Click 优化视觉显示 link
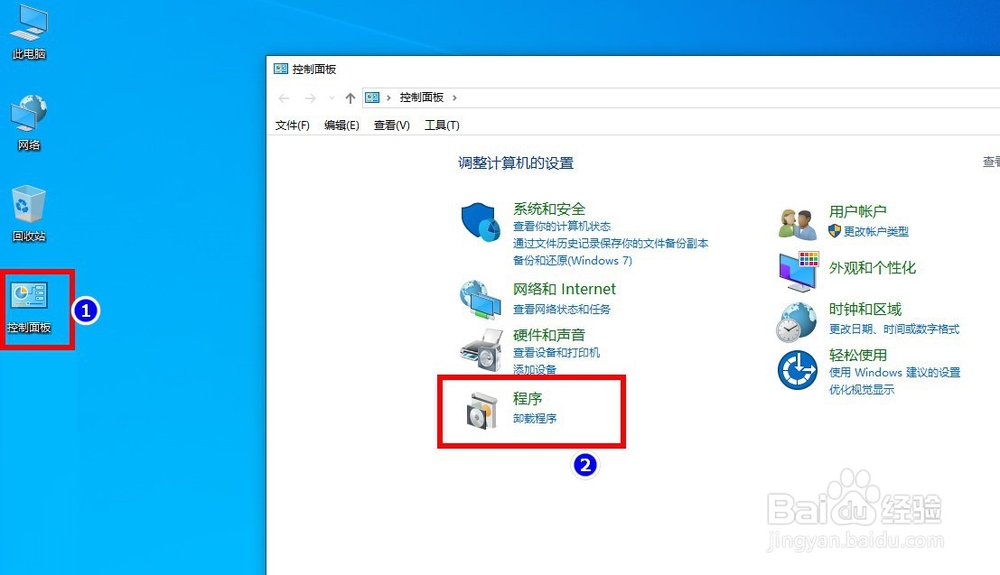Screen dimensions: 1000x575 coord(862,389)
